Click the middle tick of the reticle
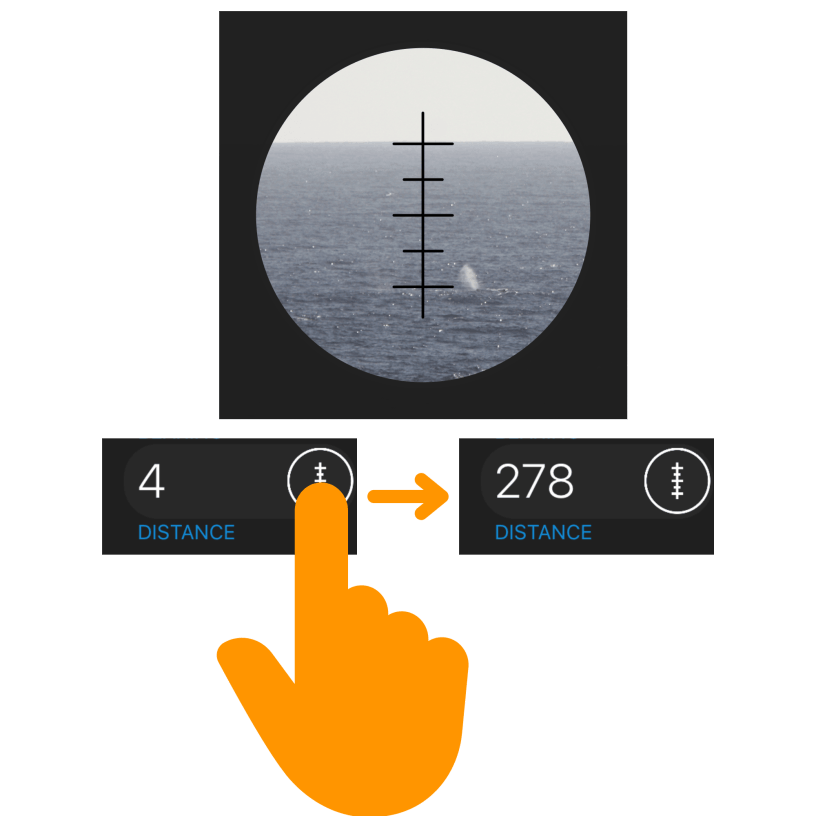 coord(423,215)
